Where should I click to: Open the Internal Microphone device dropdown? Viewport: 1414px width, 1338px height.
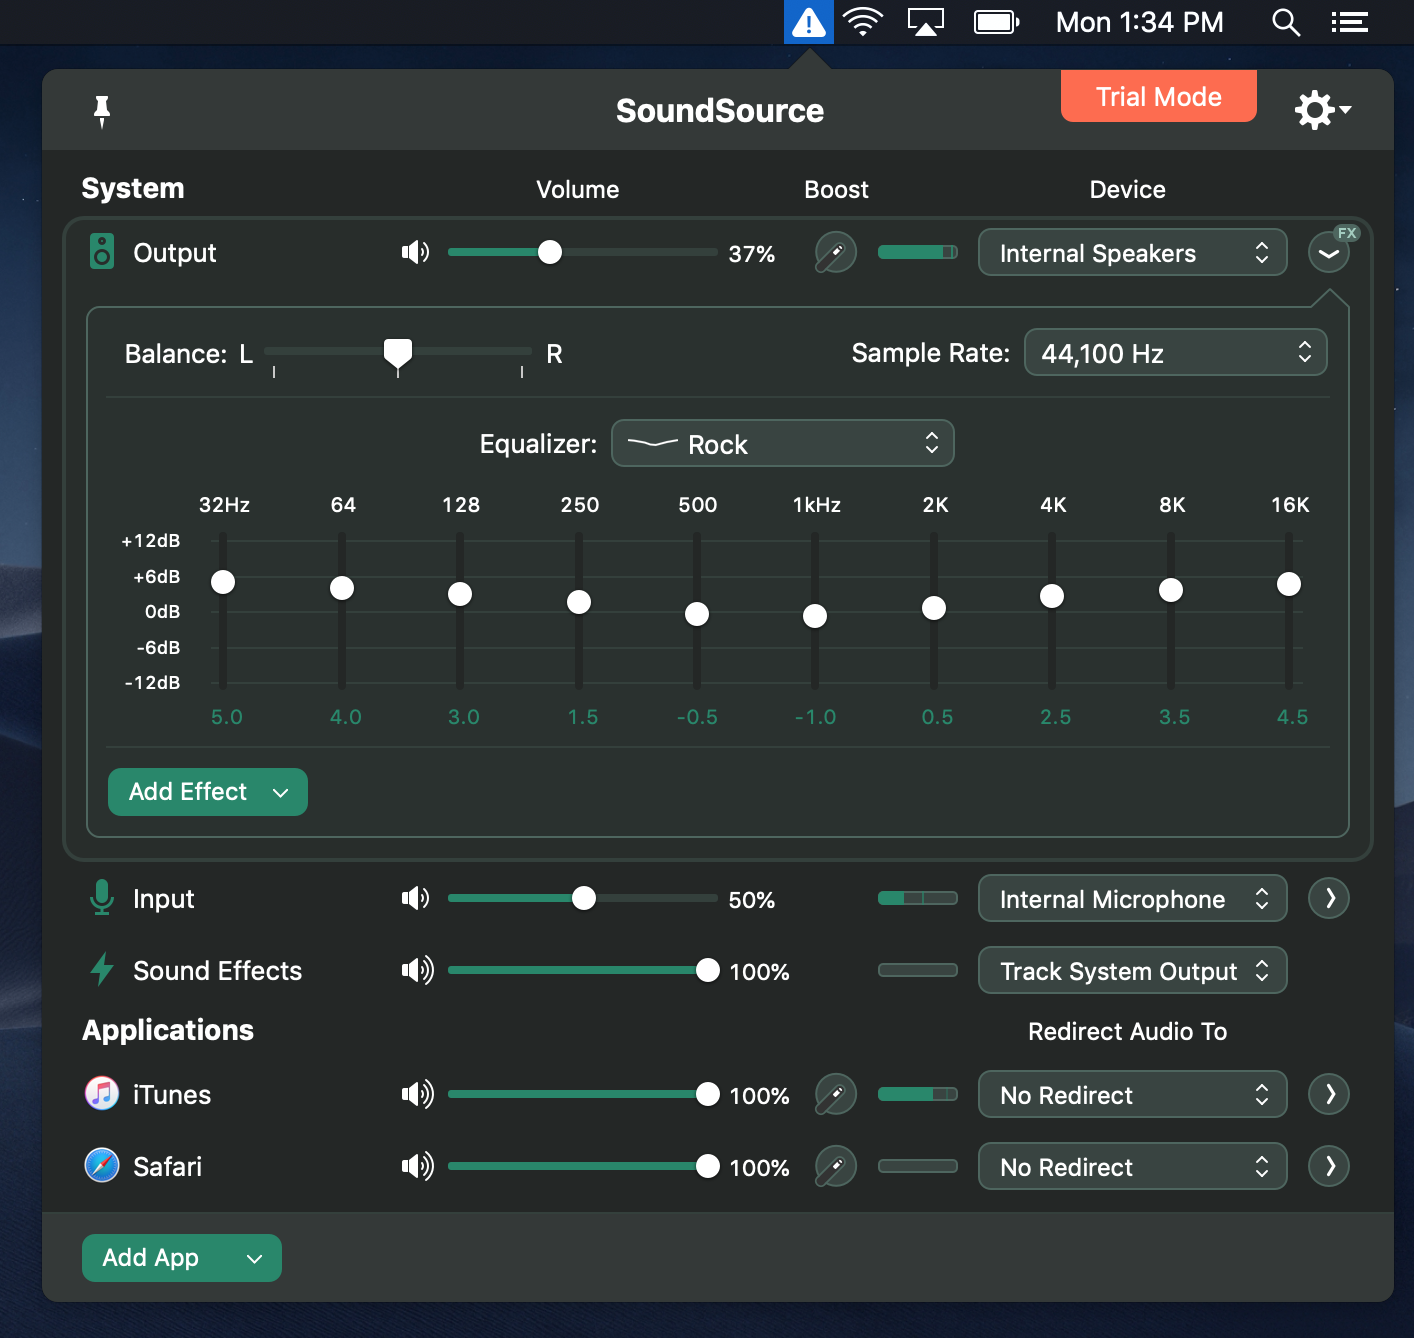pyautogui.click(x=1132, y=898)
